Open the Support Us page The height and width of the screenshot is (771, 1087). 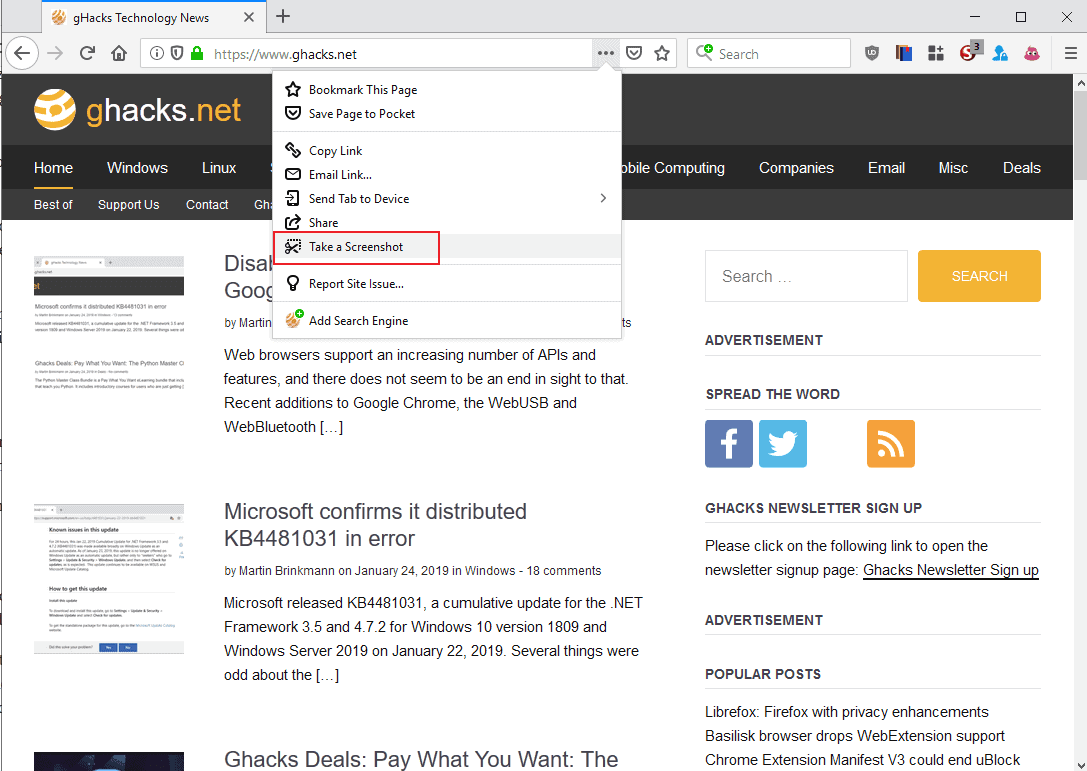tap(128, 205)
